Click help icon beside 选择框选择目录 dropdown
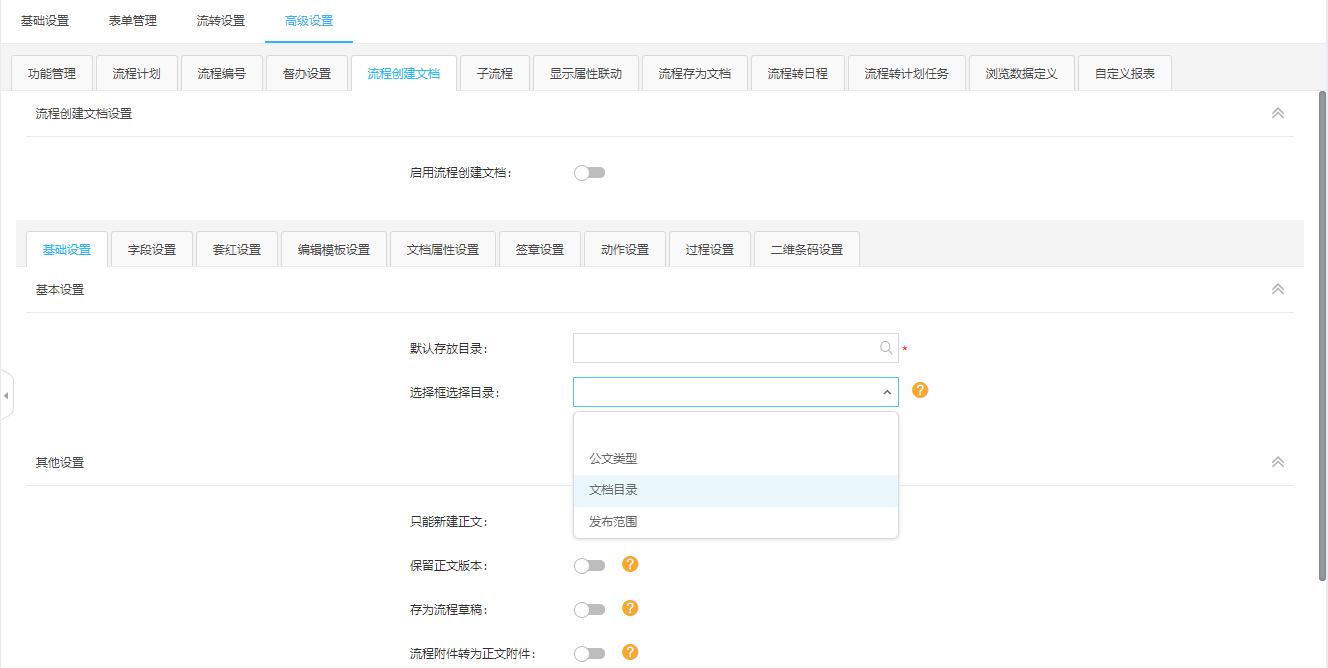1328x668 pixels. click(x=920, y=390)
